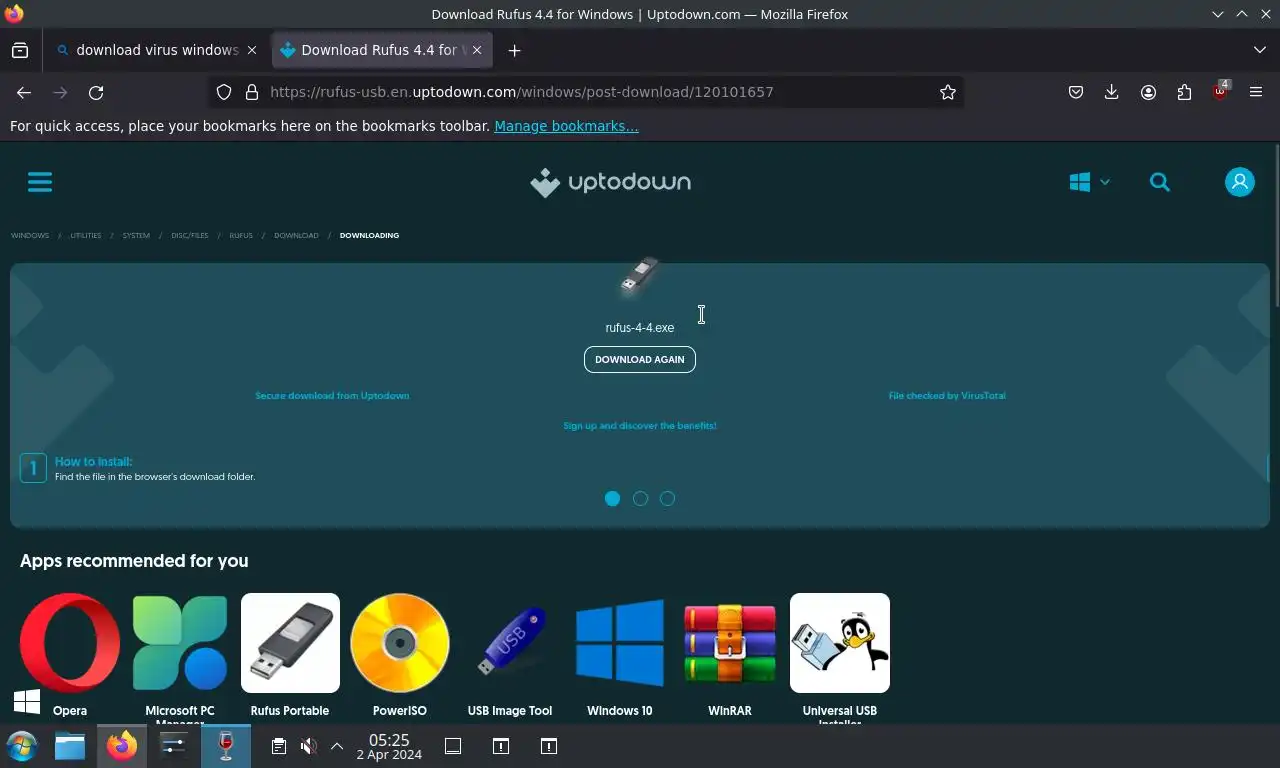Viewport: 1280px width, 768px height.
Task: Select the first carousel dot
Action: [613, 498]
